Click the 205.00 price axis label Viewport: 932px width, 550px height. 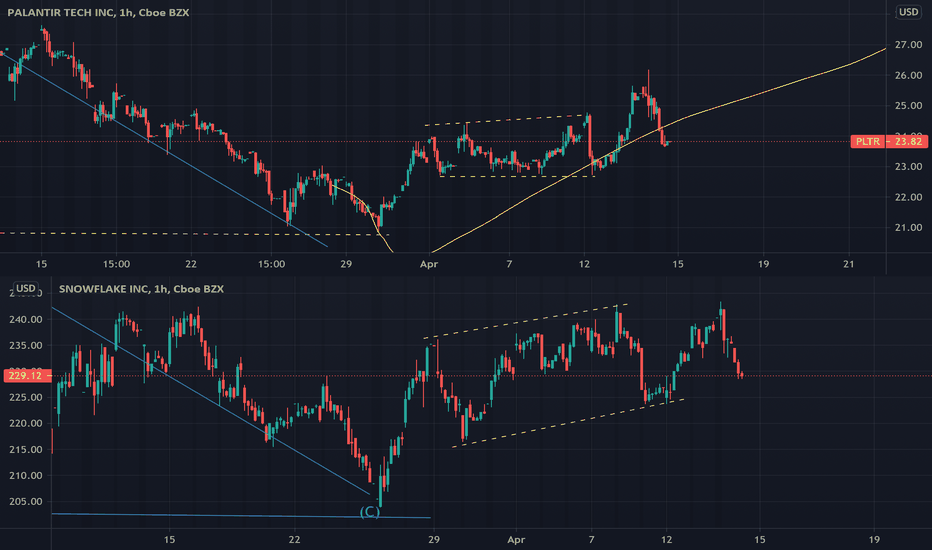click(26, 501)
